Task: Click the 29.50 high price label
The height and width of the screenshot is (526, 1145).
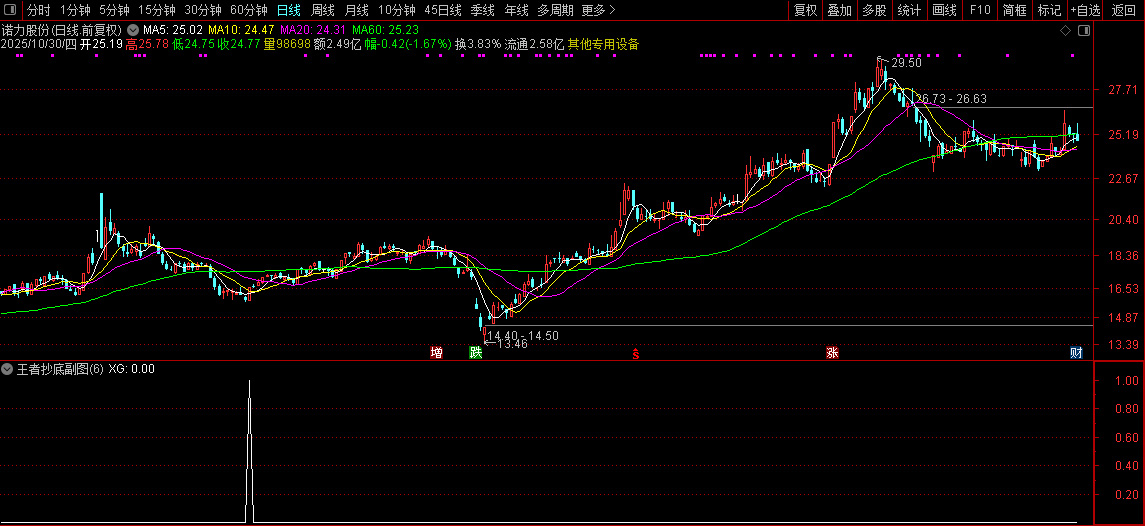Action: click(906, 64)
